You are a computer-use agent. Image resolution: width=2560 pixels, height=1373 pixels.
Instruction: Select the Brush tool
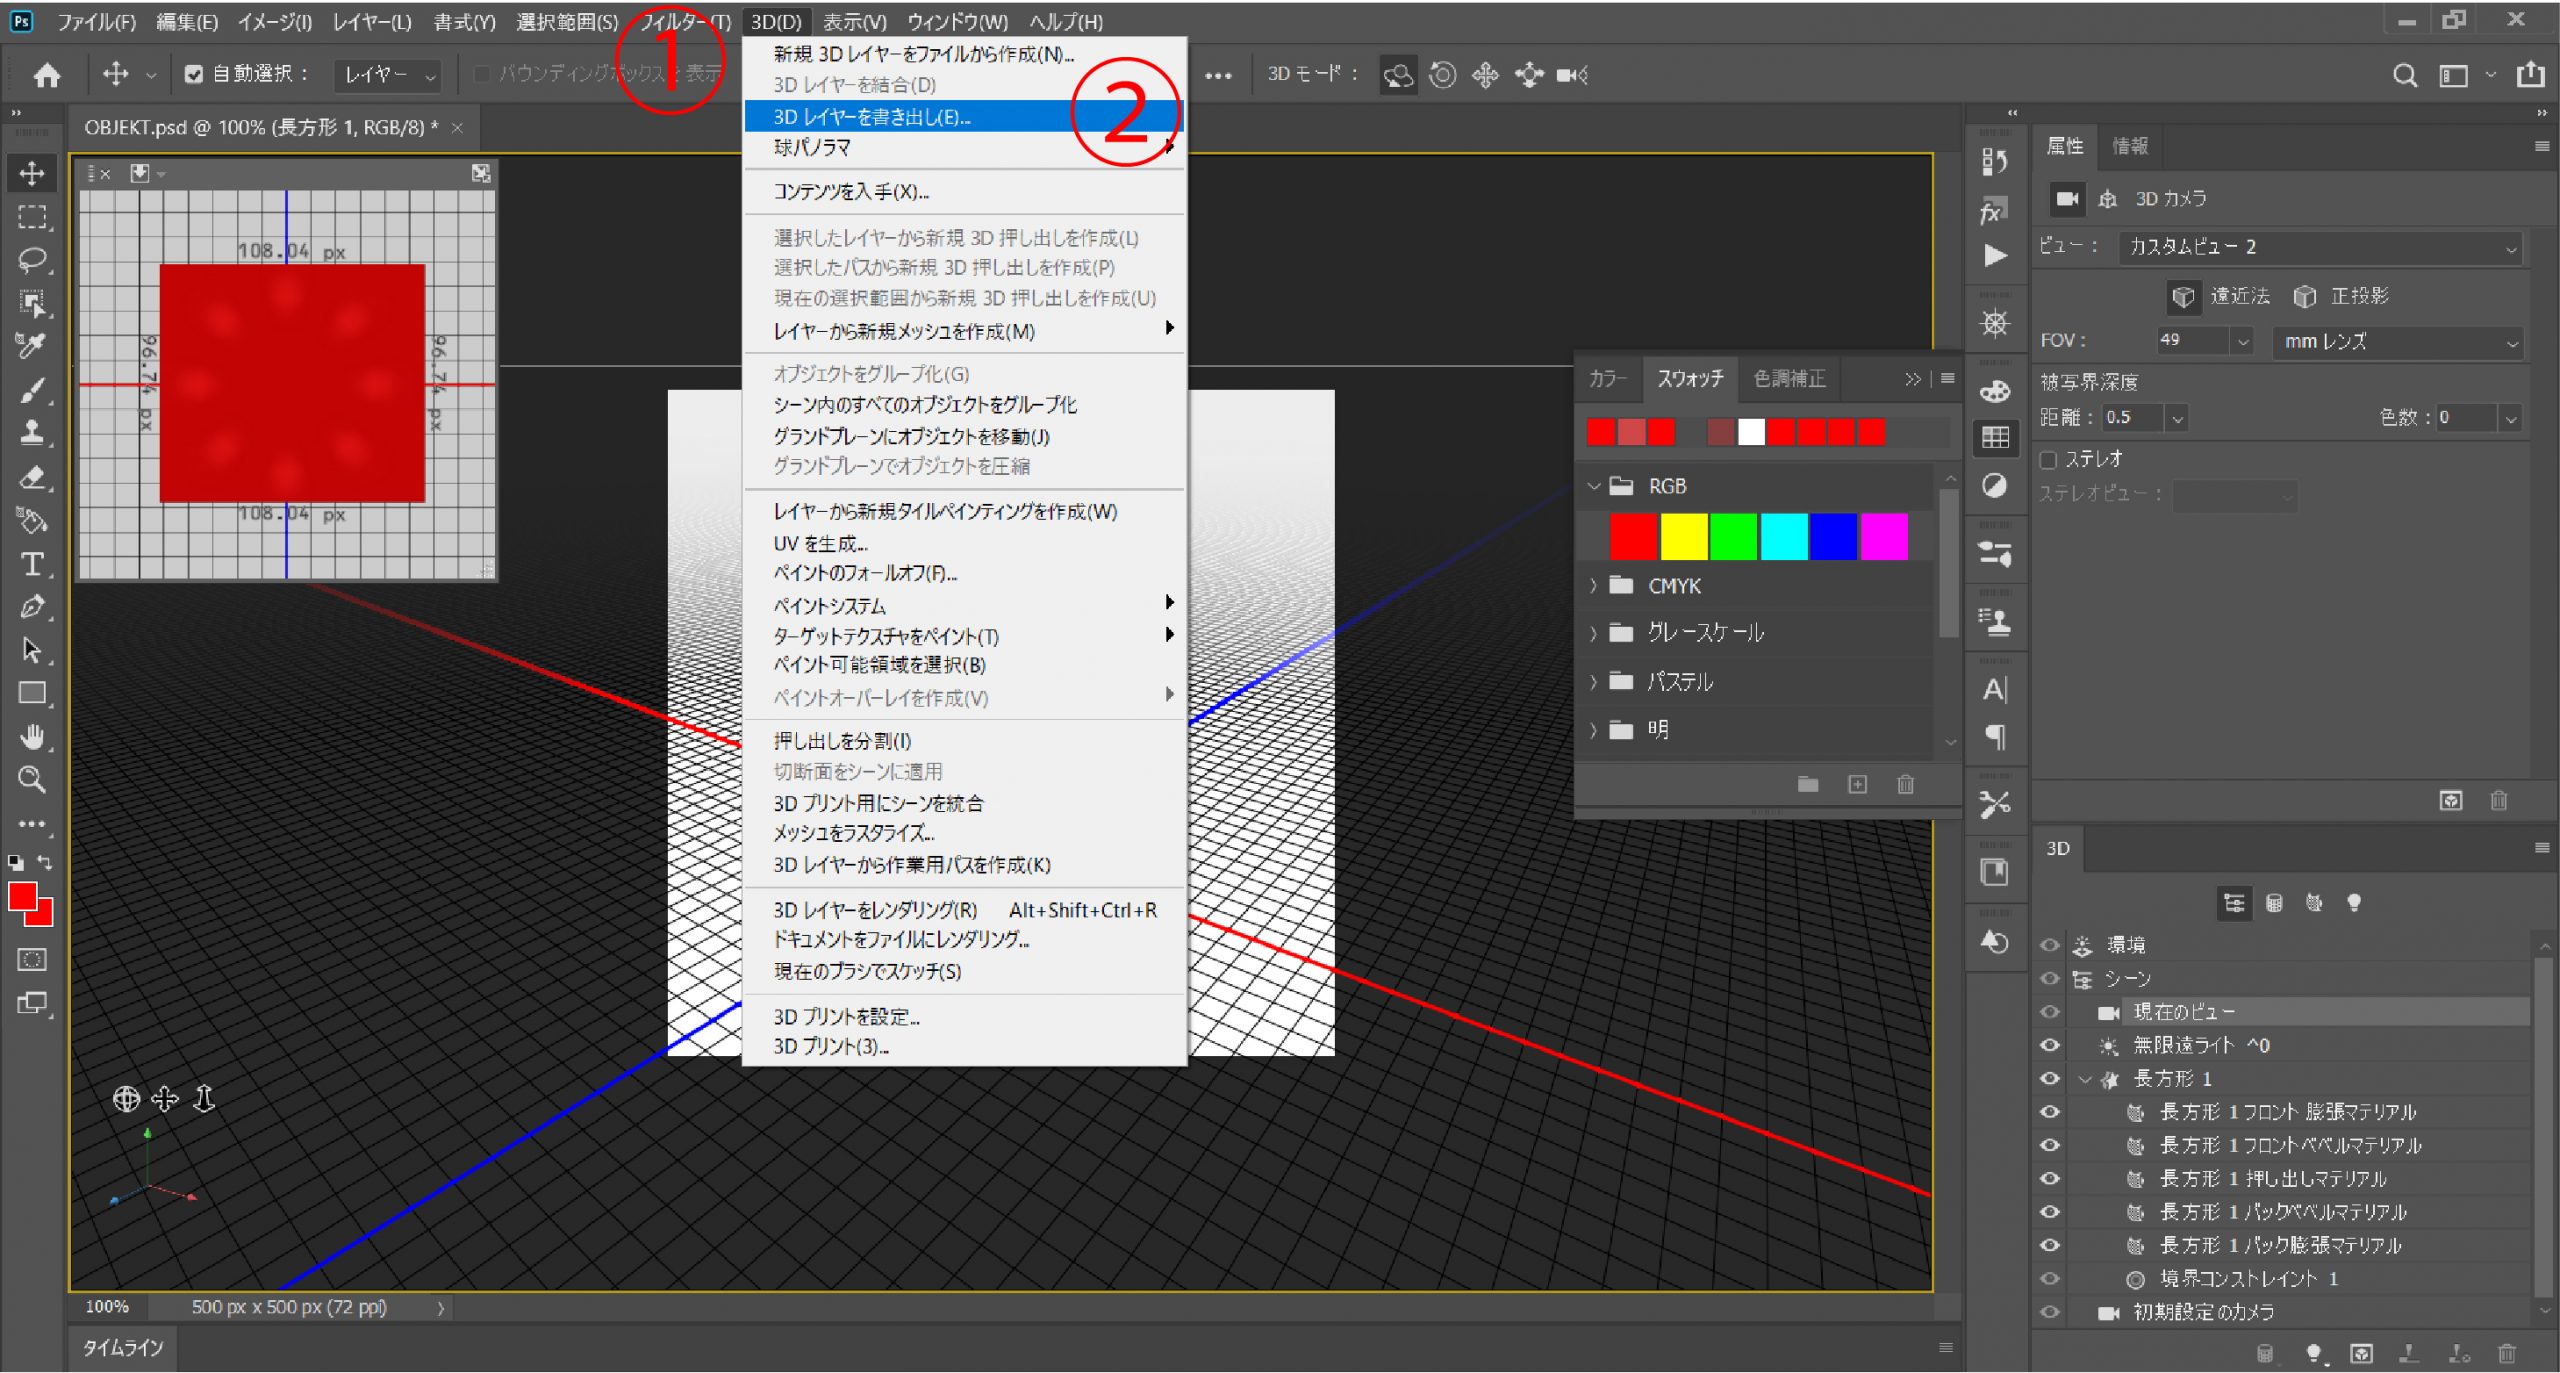coord(32,390)
